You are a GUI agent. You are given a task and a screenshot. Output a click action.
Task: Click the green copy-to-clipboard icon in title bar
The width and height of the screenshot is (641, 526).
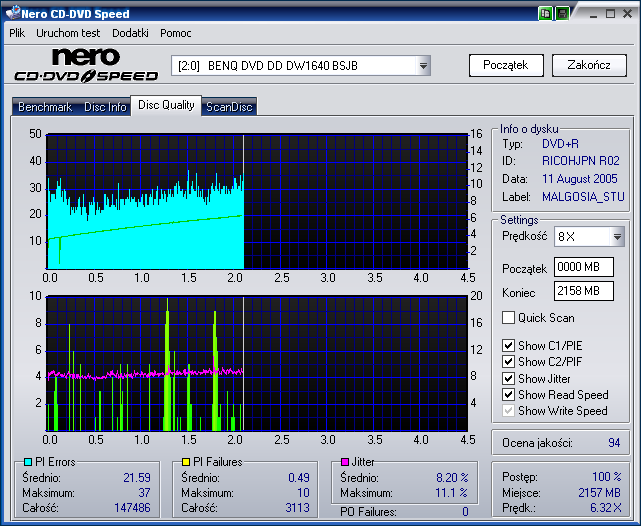[x=545, y=13]
